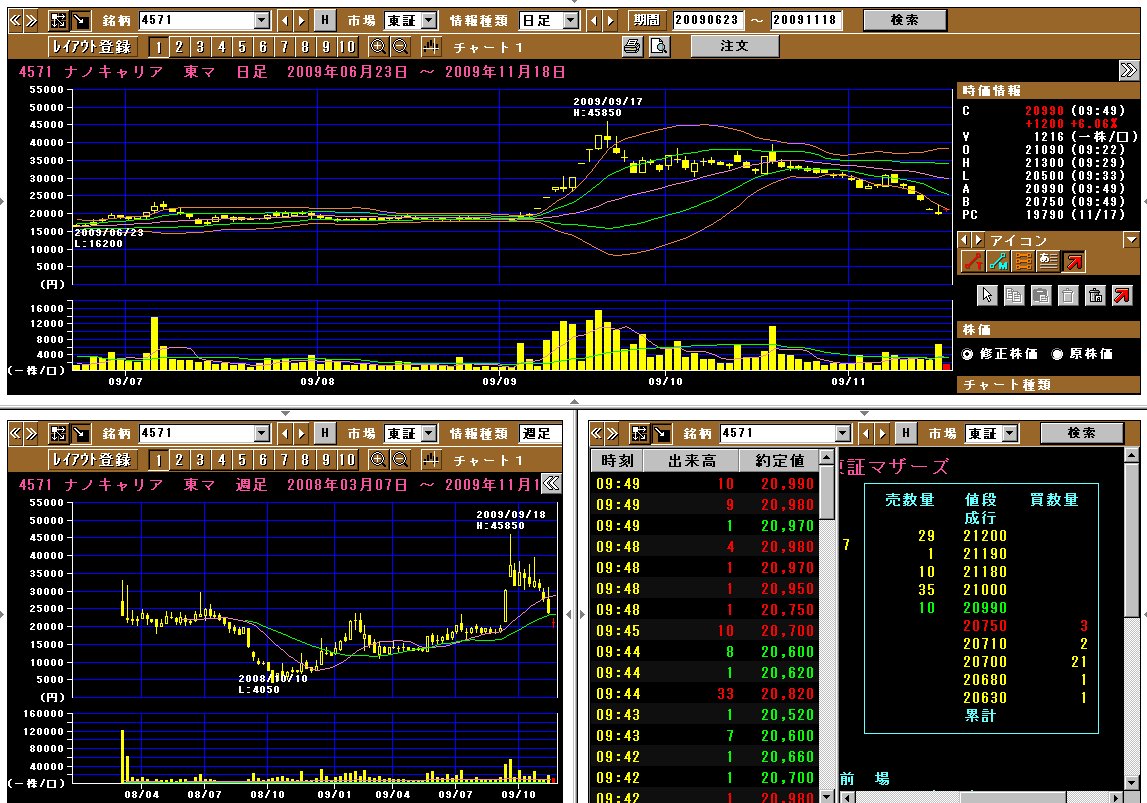Screen dimensions: 1147x803
Task: Open the 市場 dropdown in the top toolbar
Action: tap(428, 20)
